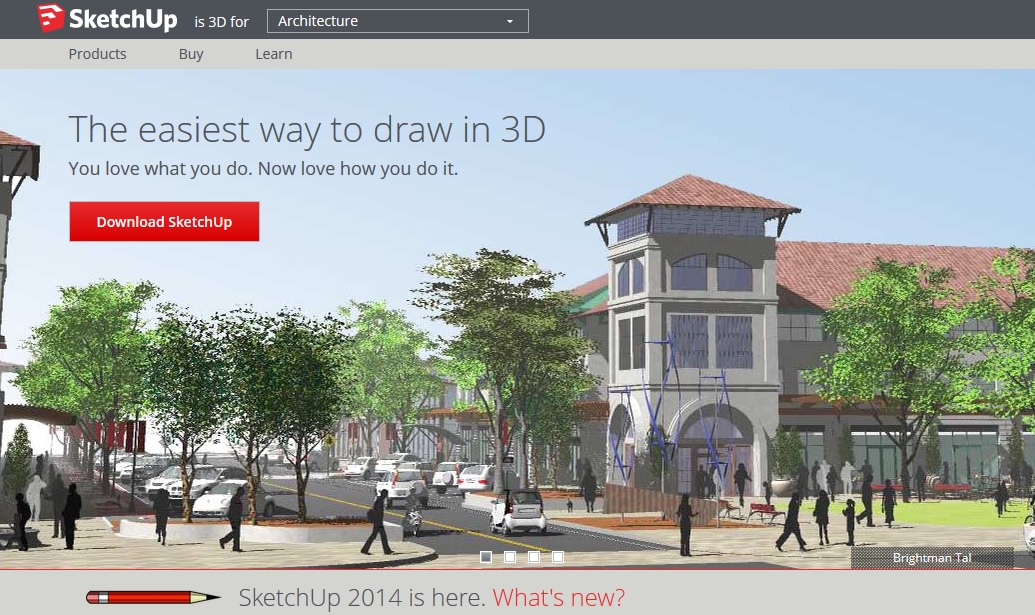Click the tagline You love what you do
This screenshot has height=615, width=1035.
coord(160,169)
